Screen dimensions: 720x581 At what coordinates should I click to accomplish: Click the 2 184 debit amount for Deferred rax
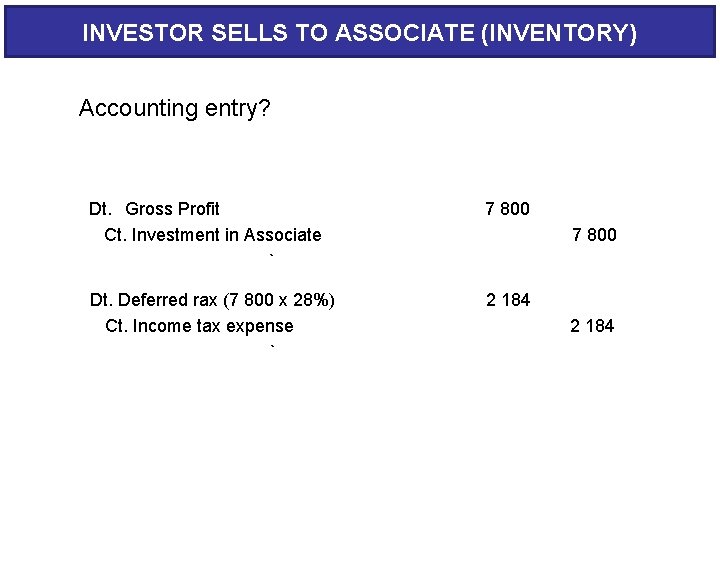508,300
